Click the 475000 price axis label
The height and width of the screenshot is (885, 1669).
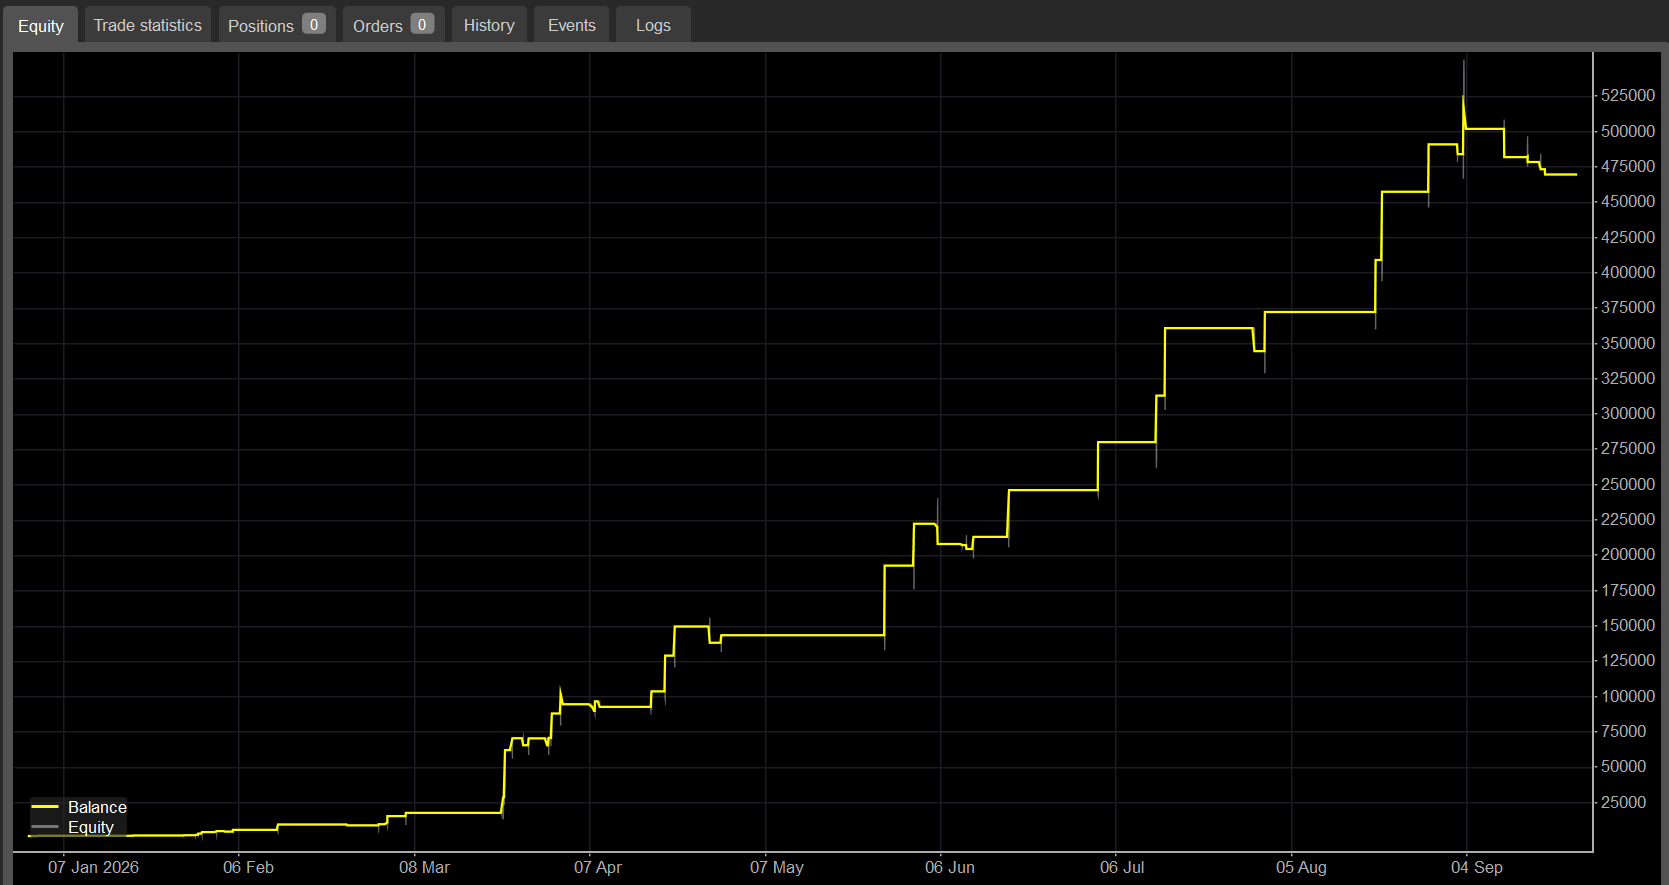(1628, 166)
